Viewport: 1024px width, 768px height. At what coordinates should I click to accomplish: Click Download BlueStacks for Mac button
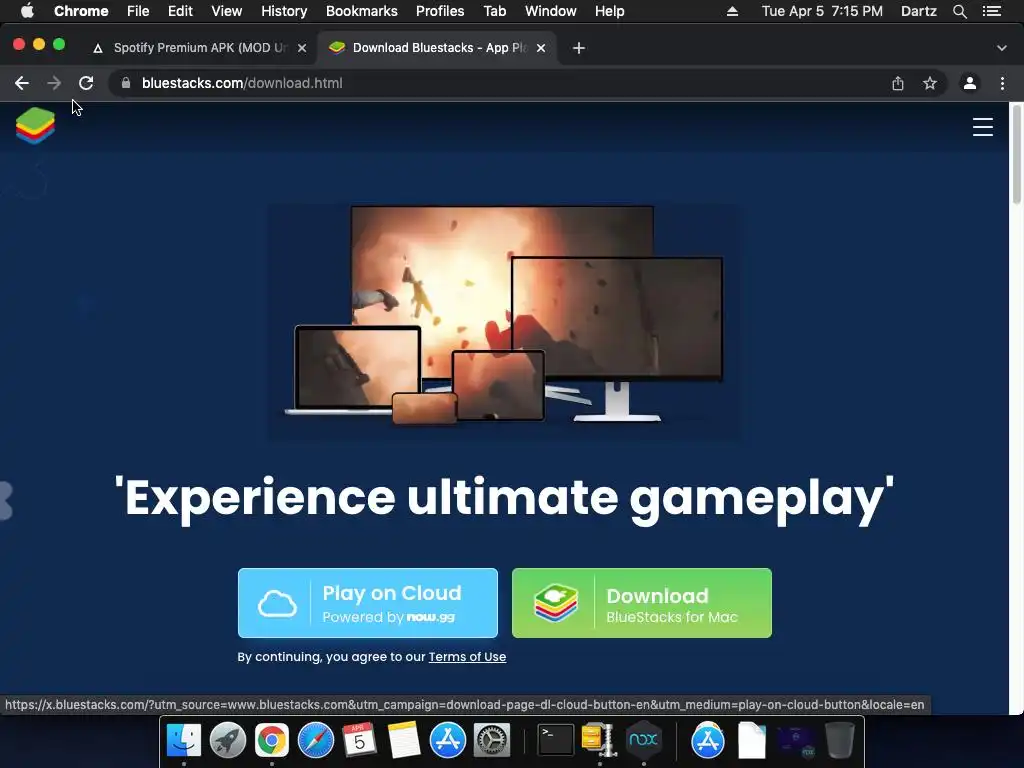point(642,603)
